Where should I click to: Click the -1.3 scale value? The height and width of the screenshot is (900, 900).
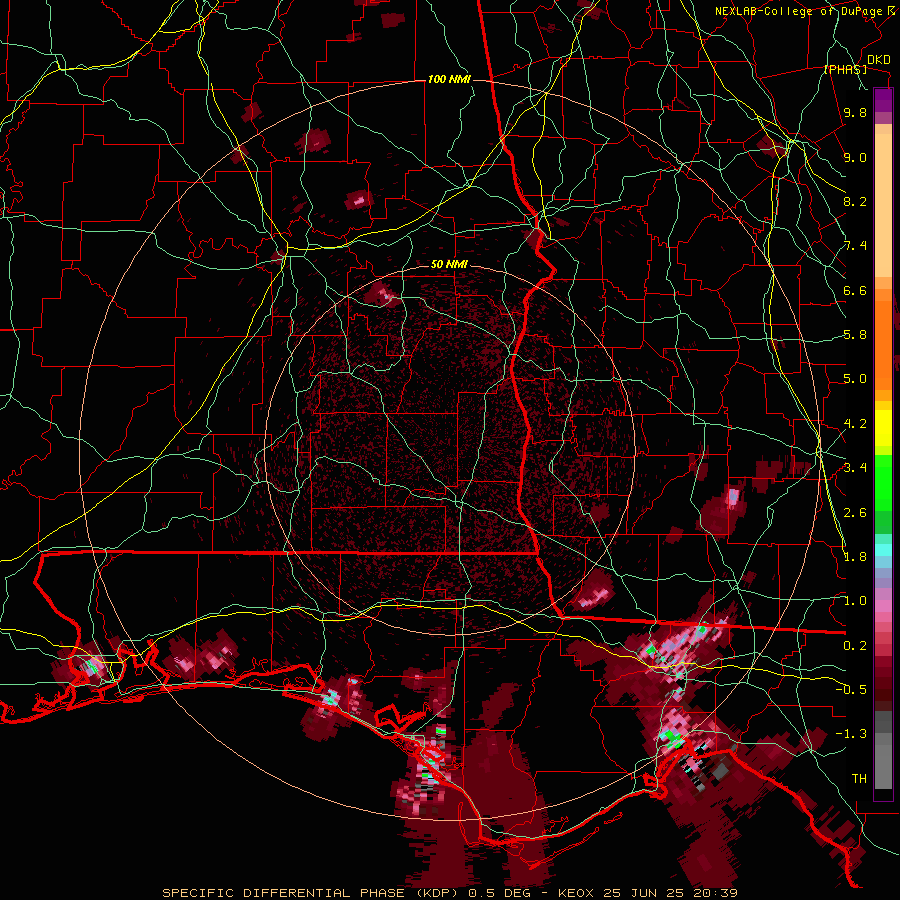pos(851,735)
